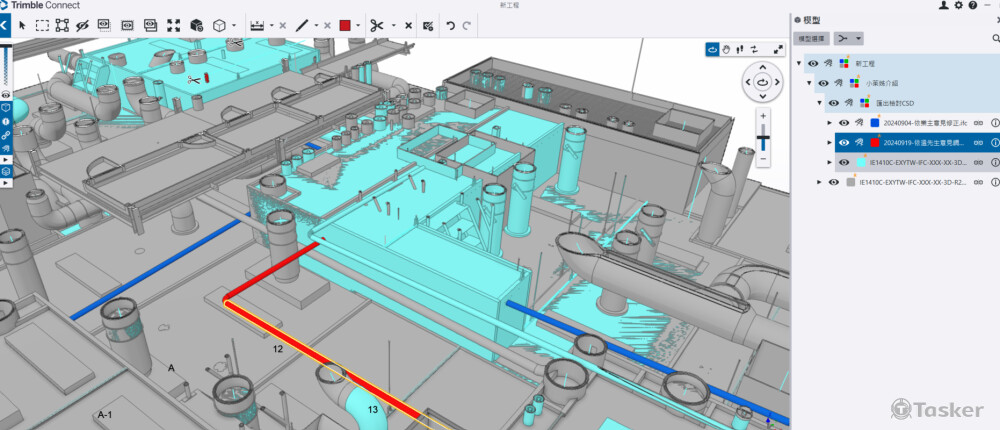Image resolution: width=1000 pixels, height=430 pixels.
Task: Hide the 新工程 root with eye icon
Action: coord(812,64)
